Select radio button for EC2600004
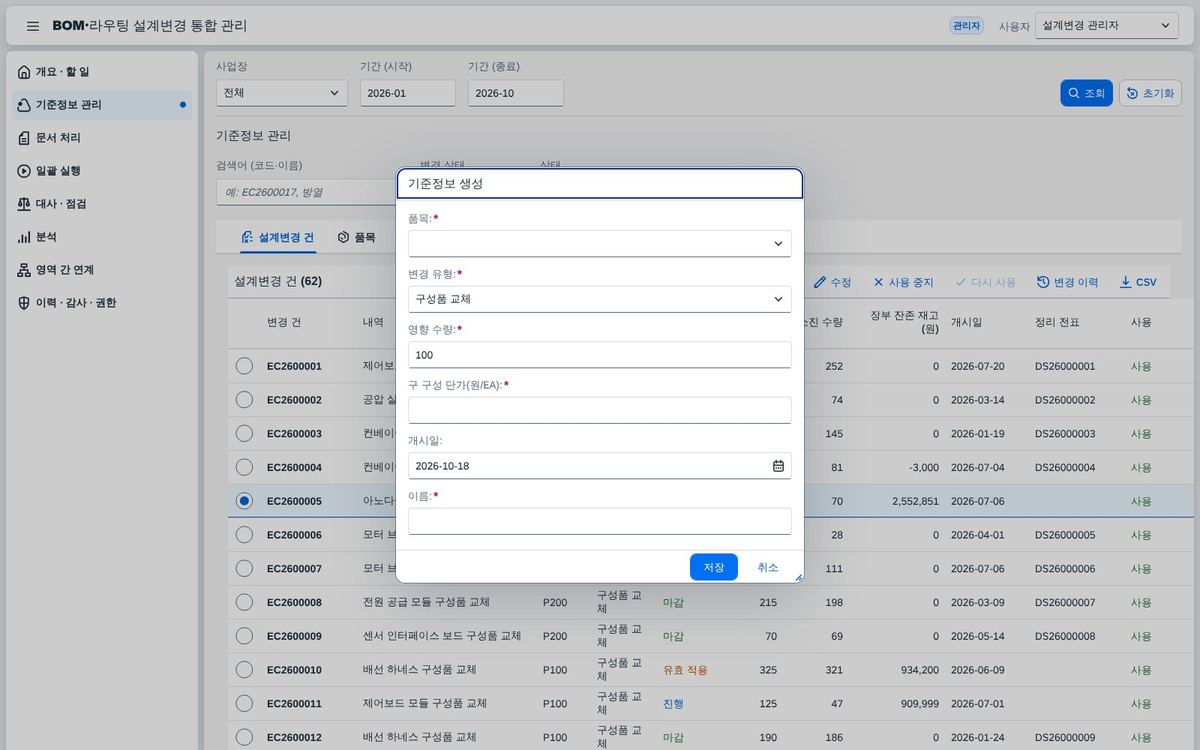This screenshot has width=1200, height=750. [244, 467]
